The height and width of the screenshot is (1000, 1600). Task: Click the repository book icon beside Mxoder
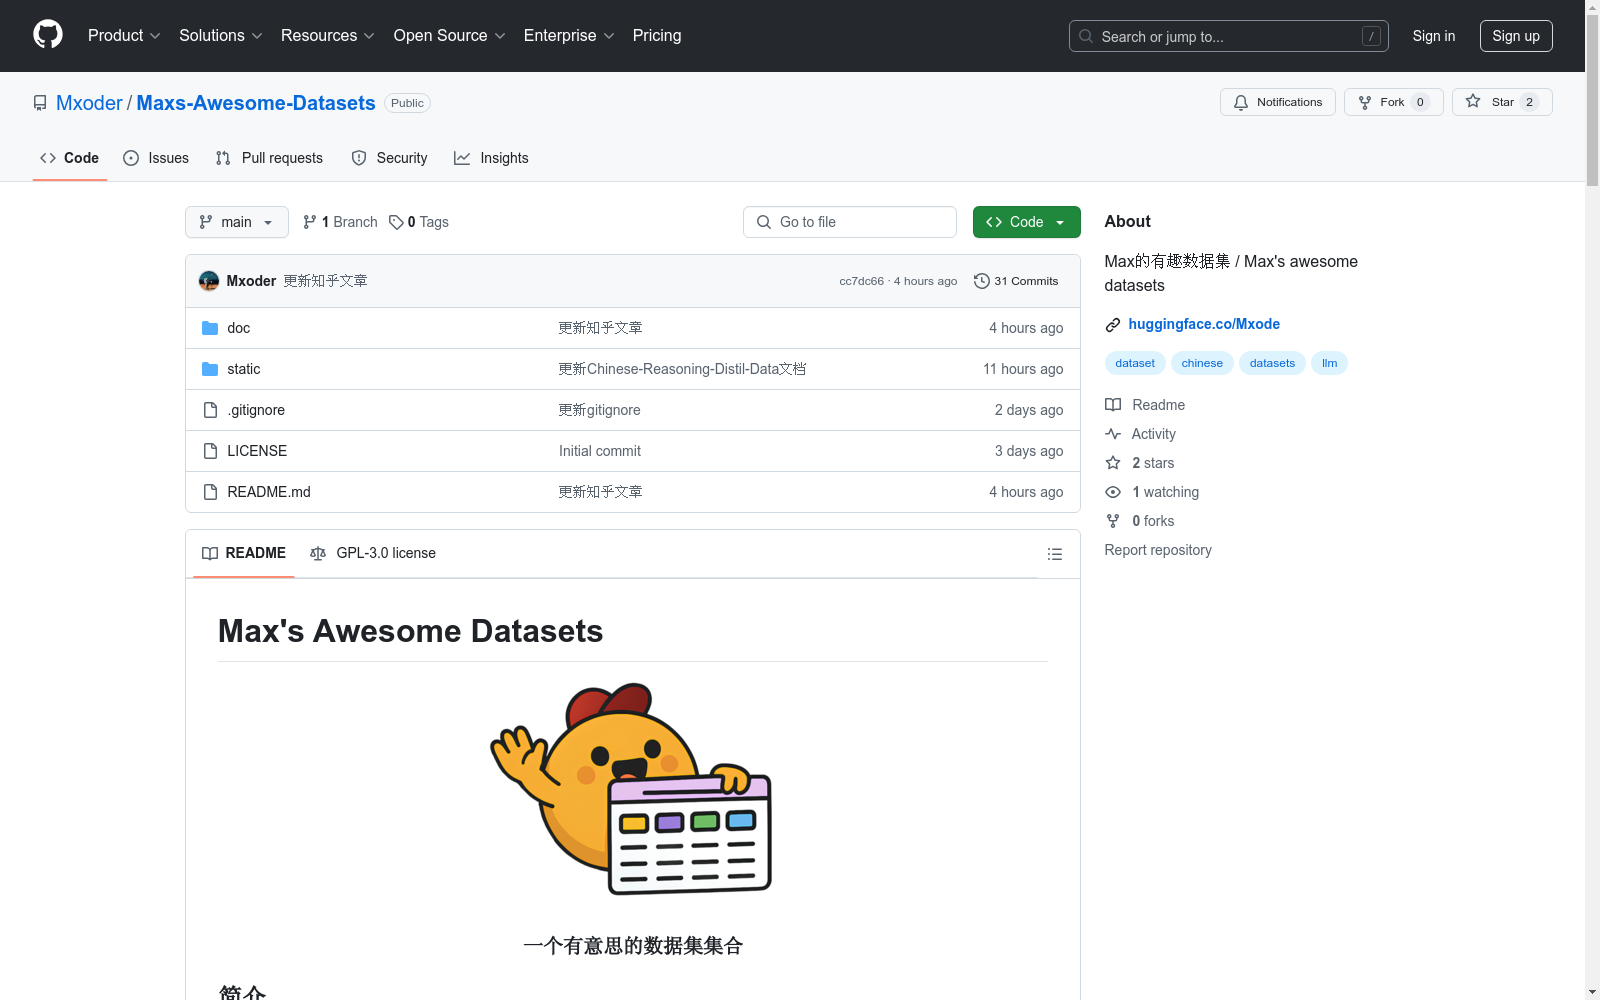coord(40,103)
